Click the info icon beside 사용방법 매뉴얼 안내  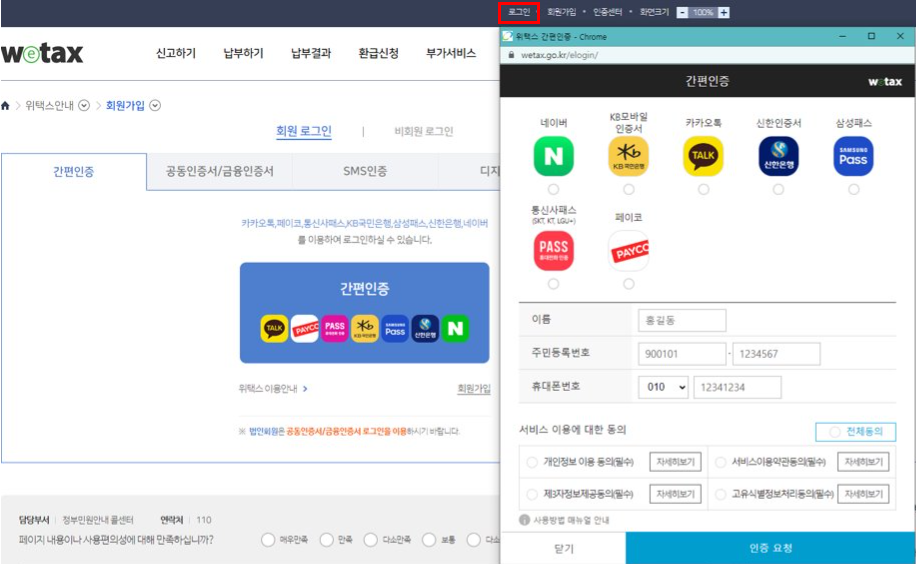[x=524, y=520]
